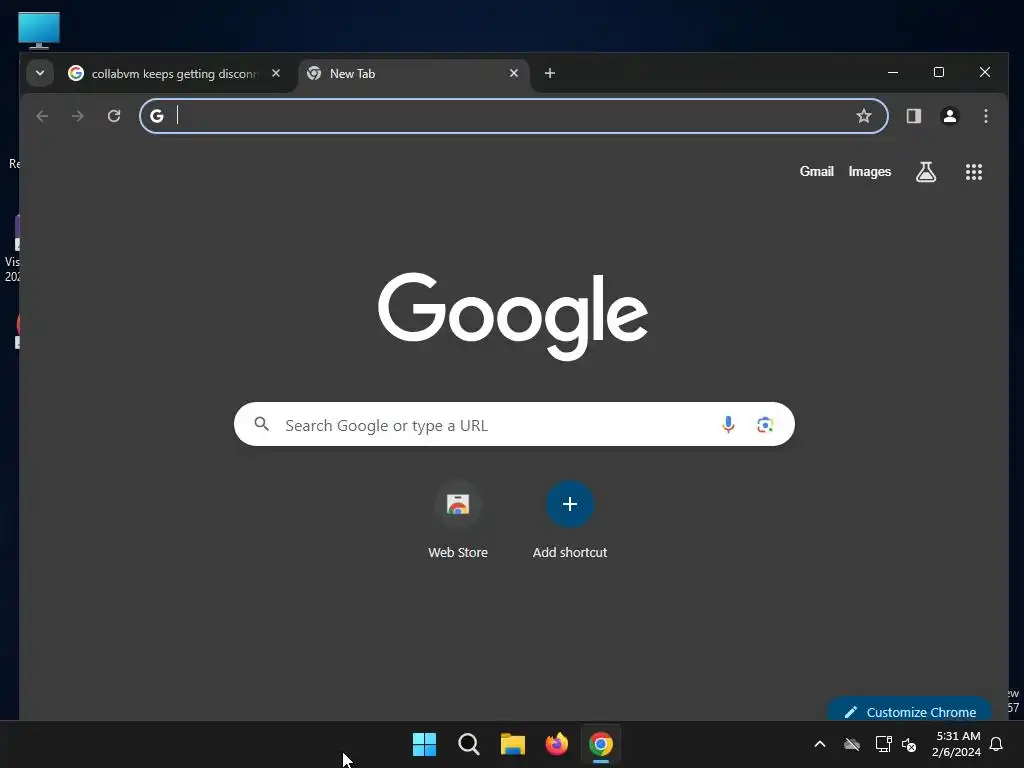Click the Chrome back arrow
The height and width of the screenshot is (768, 1024).
click(42, 116)
